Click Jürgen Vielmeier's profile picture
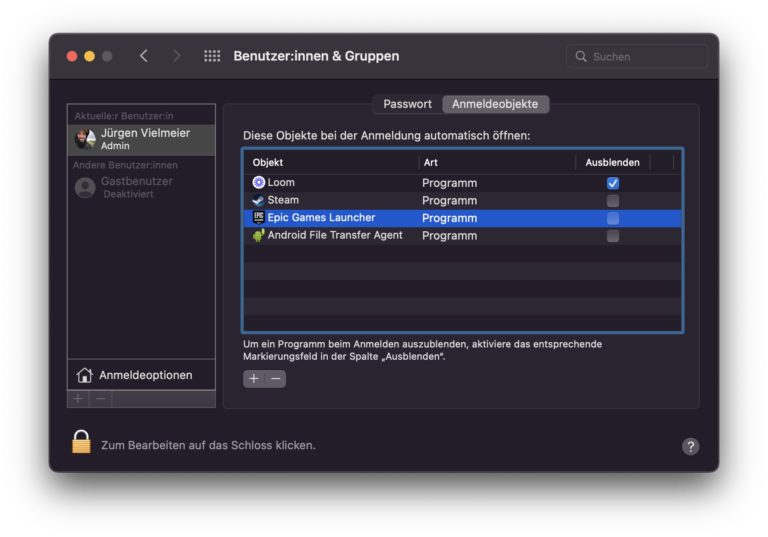Screen dimensions: 768x537 [x=85, y=139]
